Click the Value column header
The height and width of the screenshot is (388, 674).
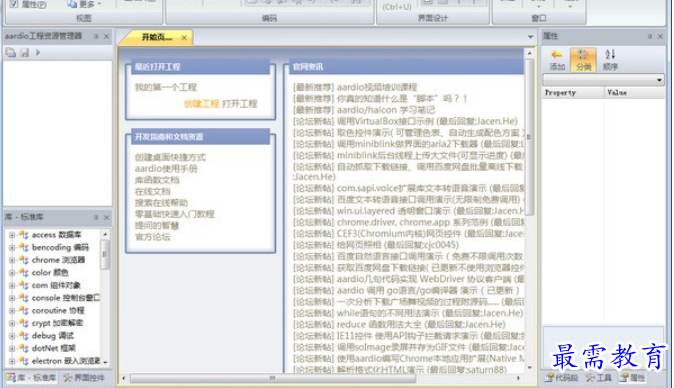pos(634,93)
